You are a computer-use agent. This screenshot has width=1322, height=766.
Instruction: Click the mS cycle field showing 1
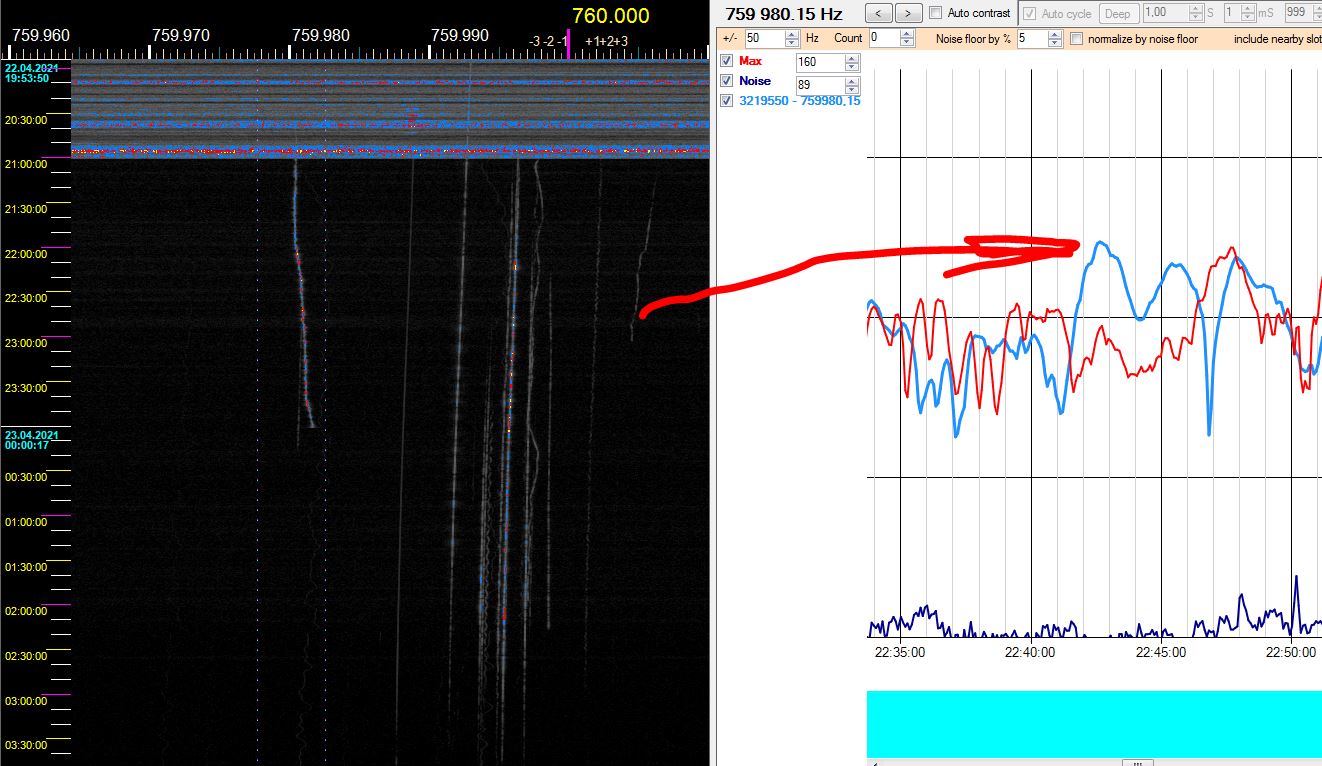pyautogui.click(x=1232, y=13)
